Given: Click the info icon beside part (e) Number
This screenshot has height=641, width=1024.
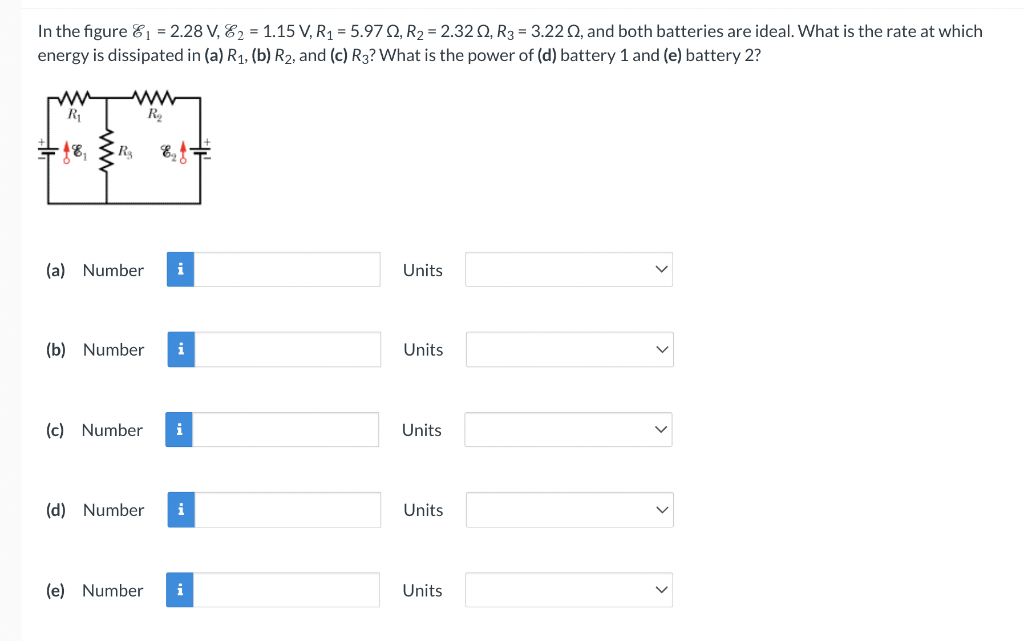Looking at the screenshot, I should coord(180,589).
